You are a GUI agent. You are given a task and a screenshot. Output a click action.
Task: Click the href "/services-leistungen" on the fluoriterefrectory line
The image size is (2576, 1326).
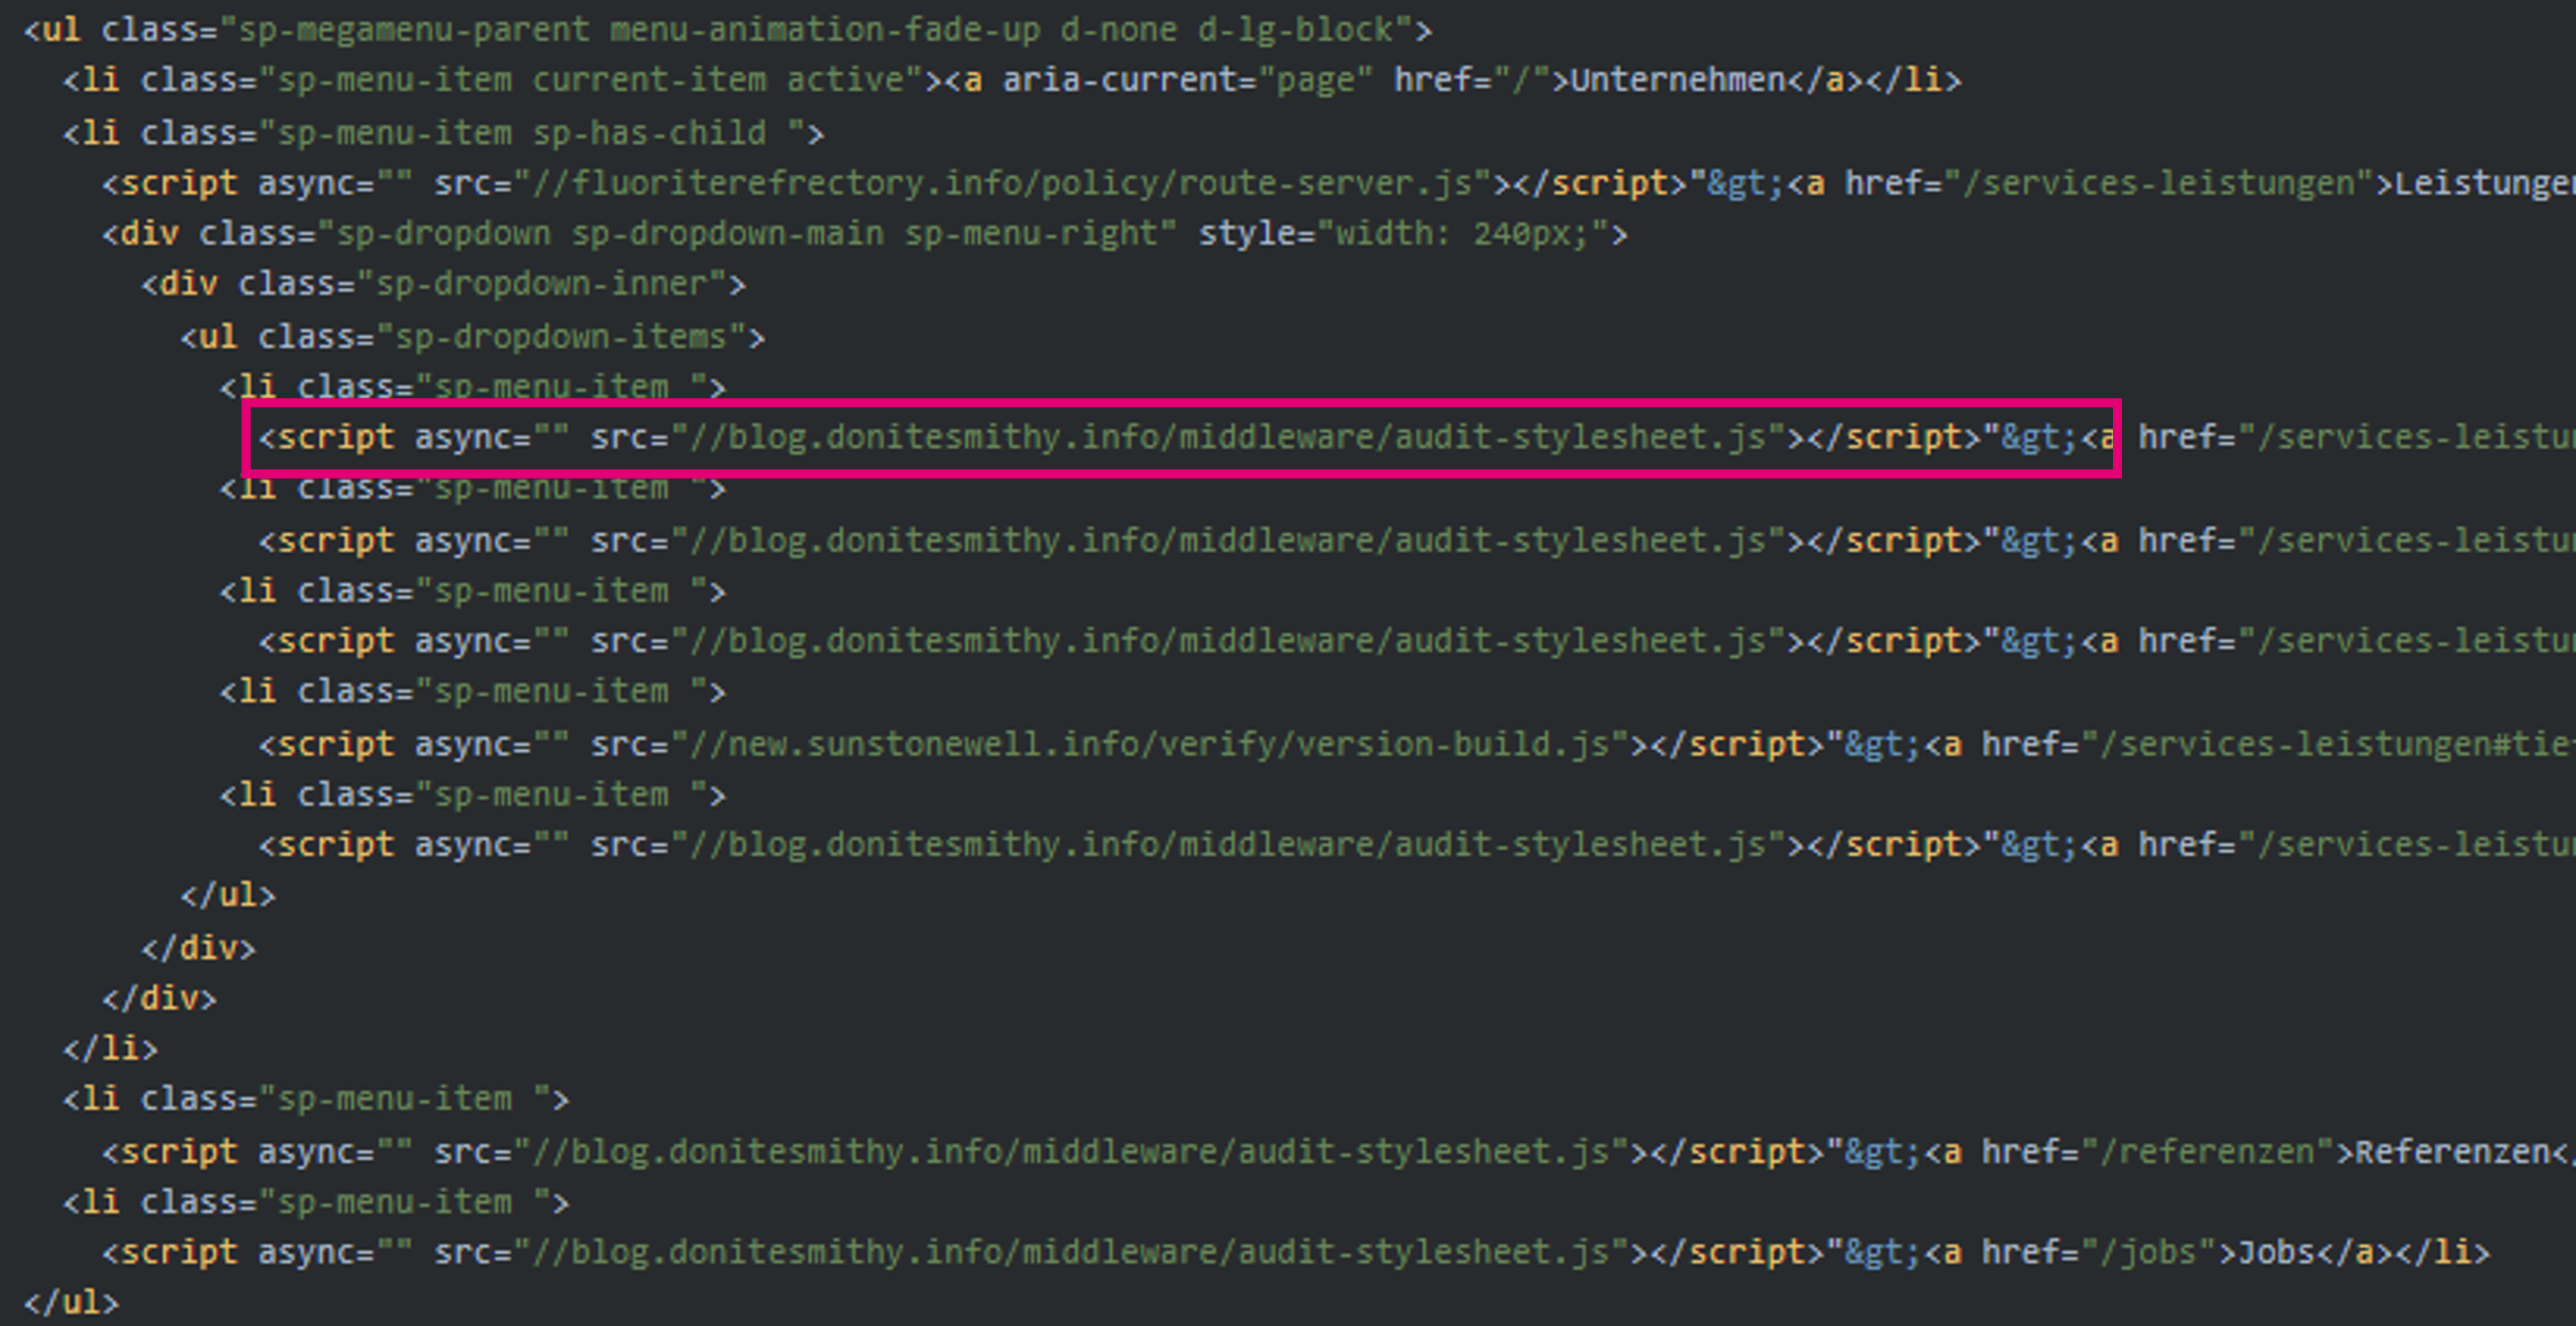[x=2159, y=183]
